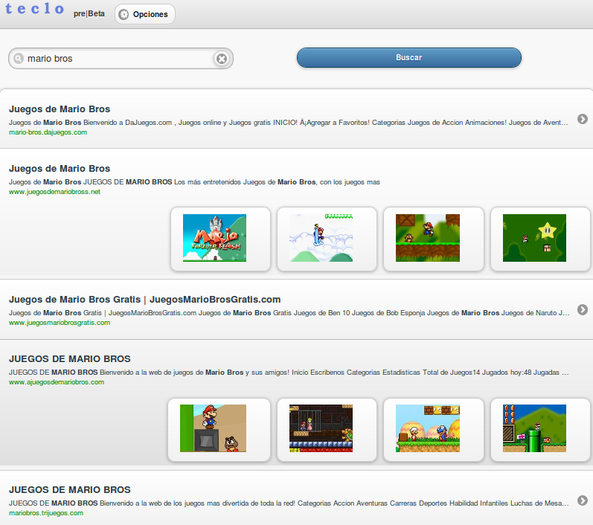Click the magnifier icon in search box
This screenshot has height=525, width=593.
[x=18, y=58]
